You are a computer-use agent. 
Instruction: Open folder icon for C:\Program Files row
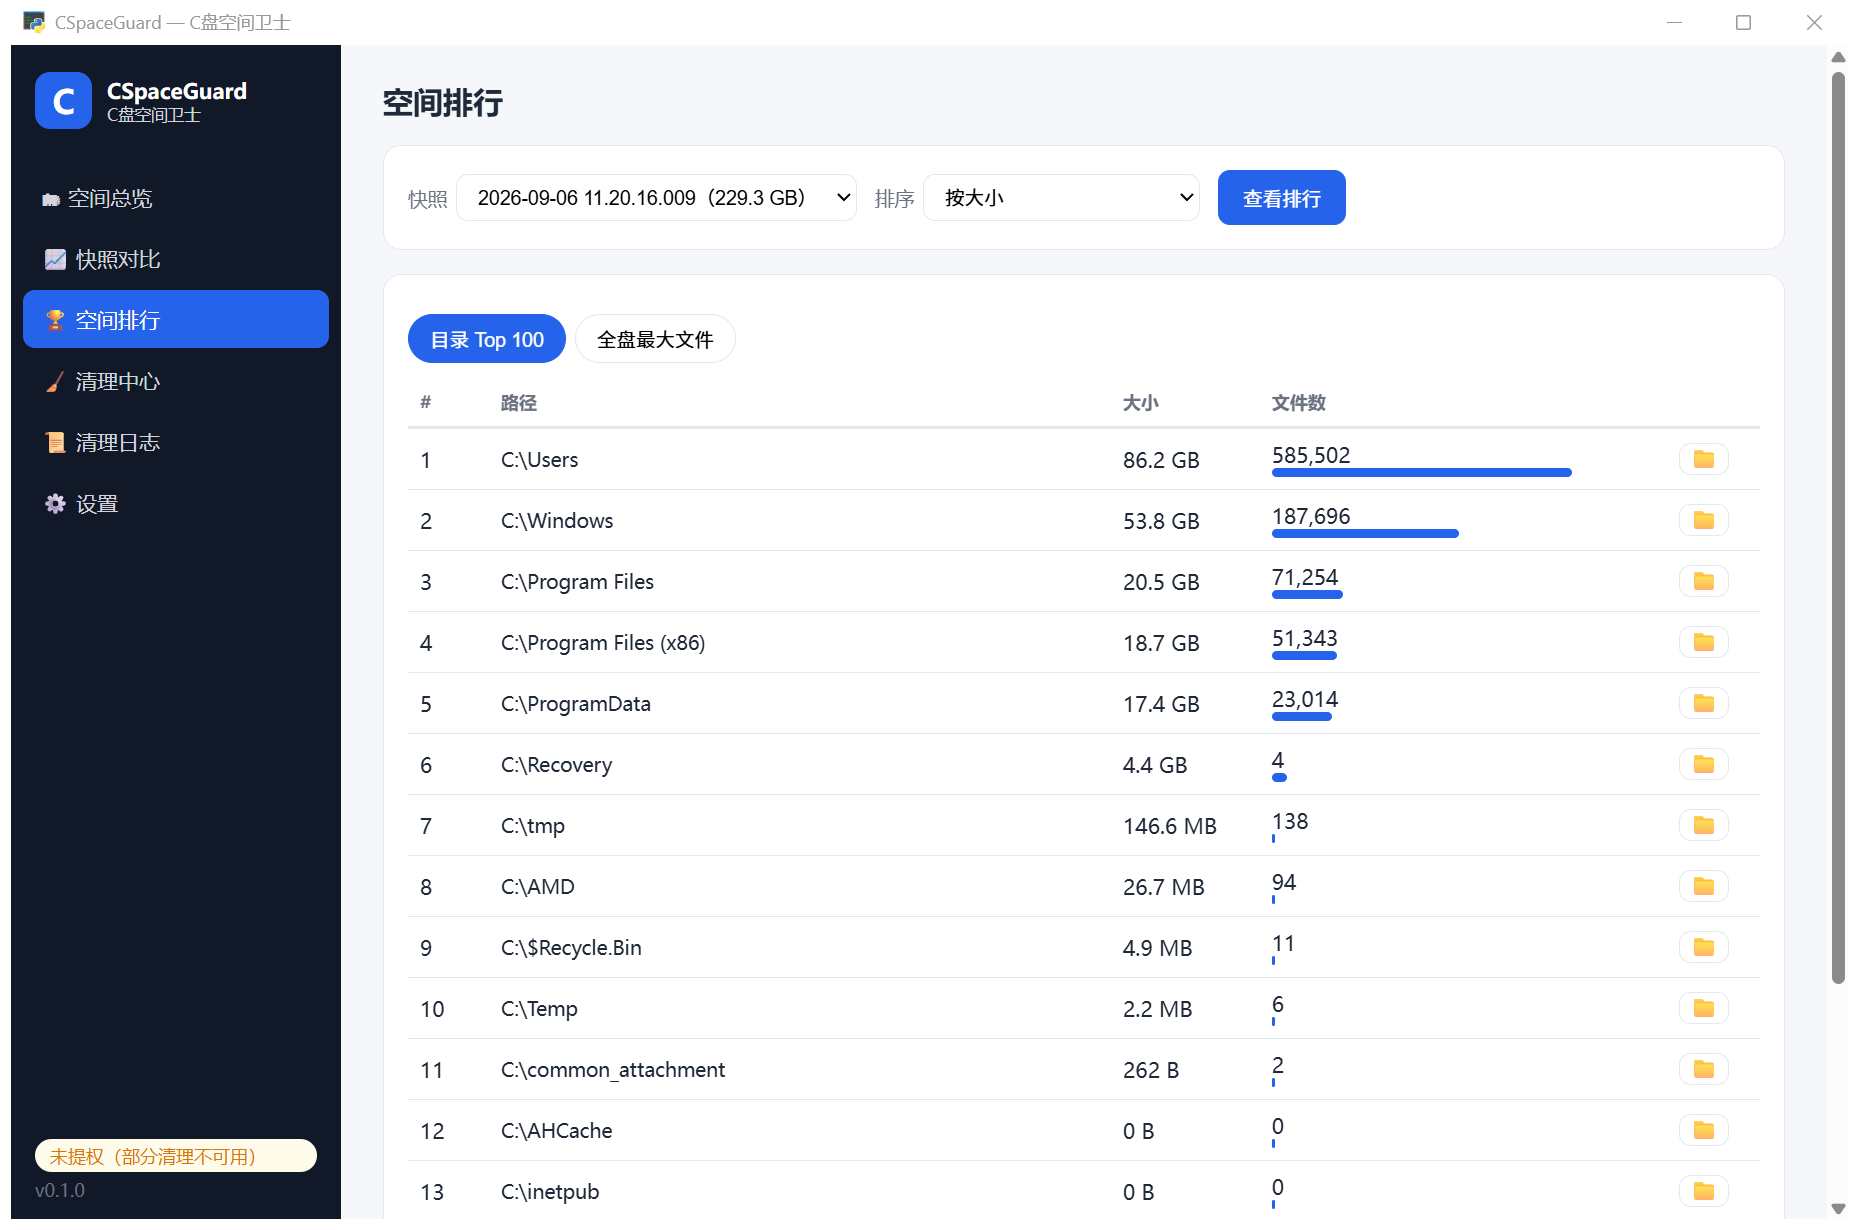(1703, 581)
